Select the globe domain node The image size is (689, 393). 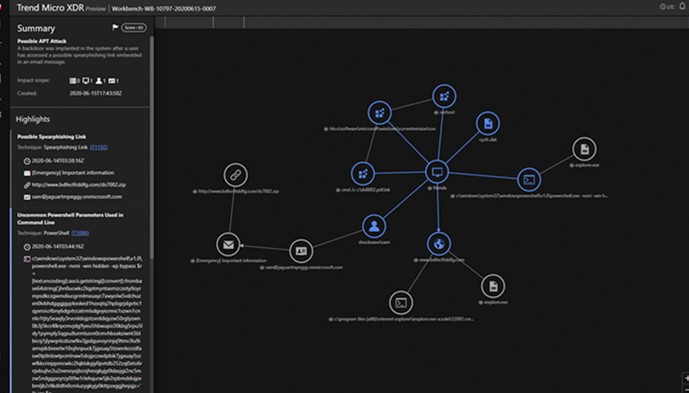439,244
